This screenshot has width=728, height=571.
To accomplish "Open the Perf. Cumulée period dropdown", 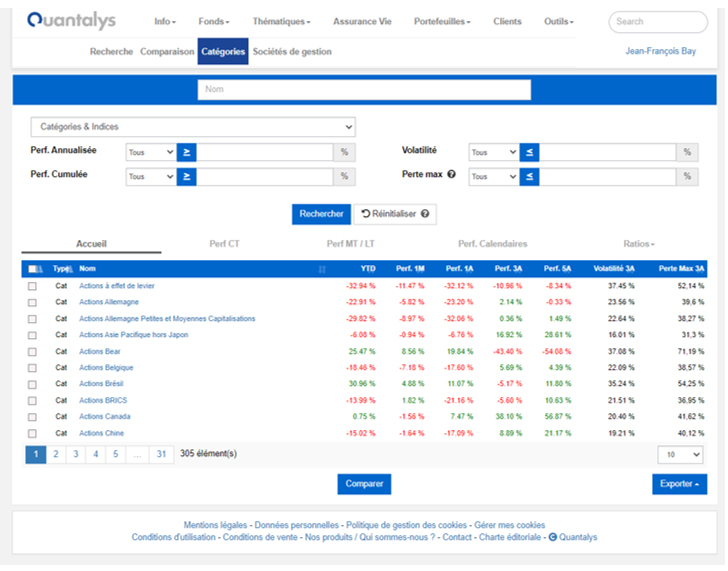I will coord(150,176).
